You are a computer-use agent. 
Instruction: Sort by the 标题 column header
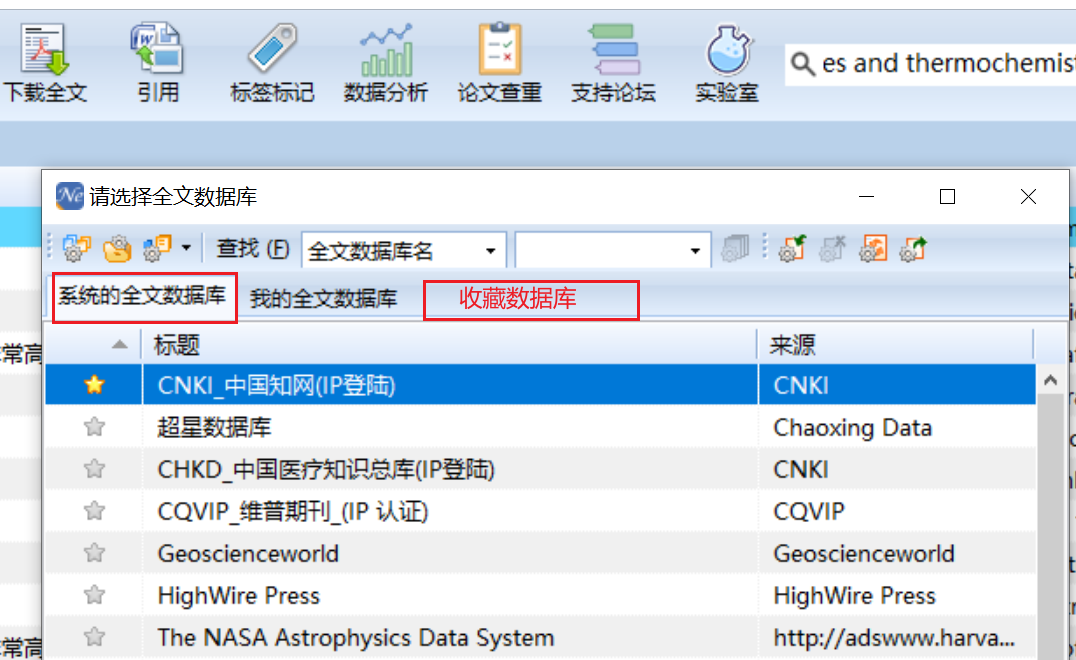pos(449,344)
